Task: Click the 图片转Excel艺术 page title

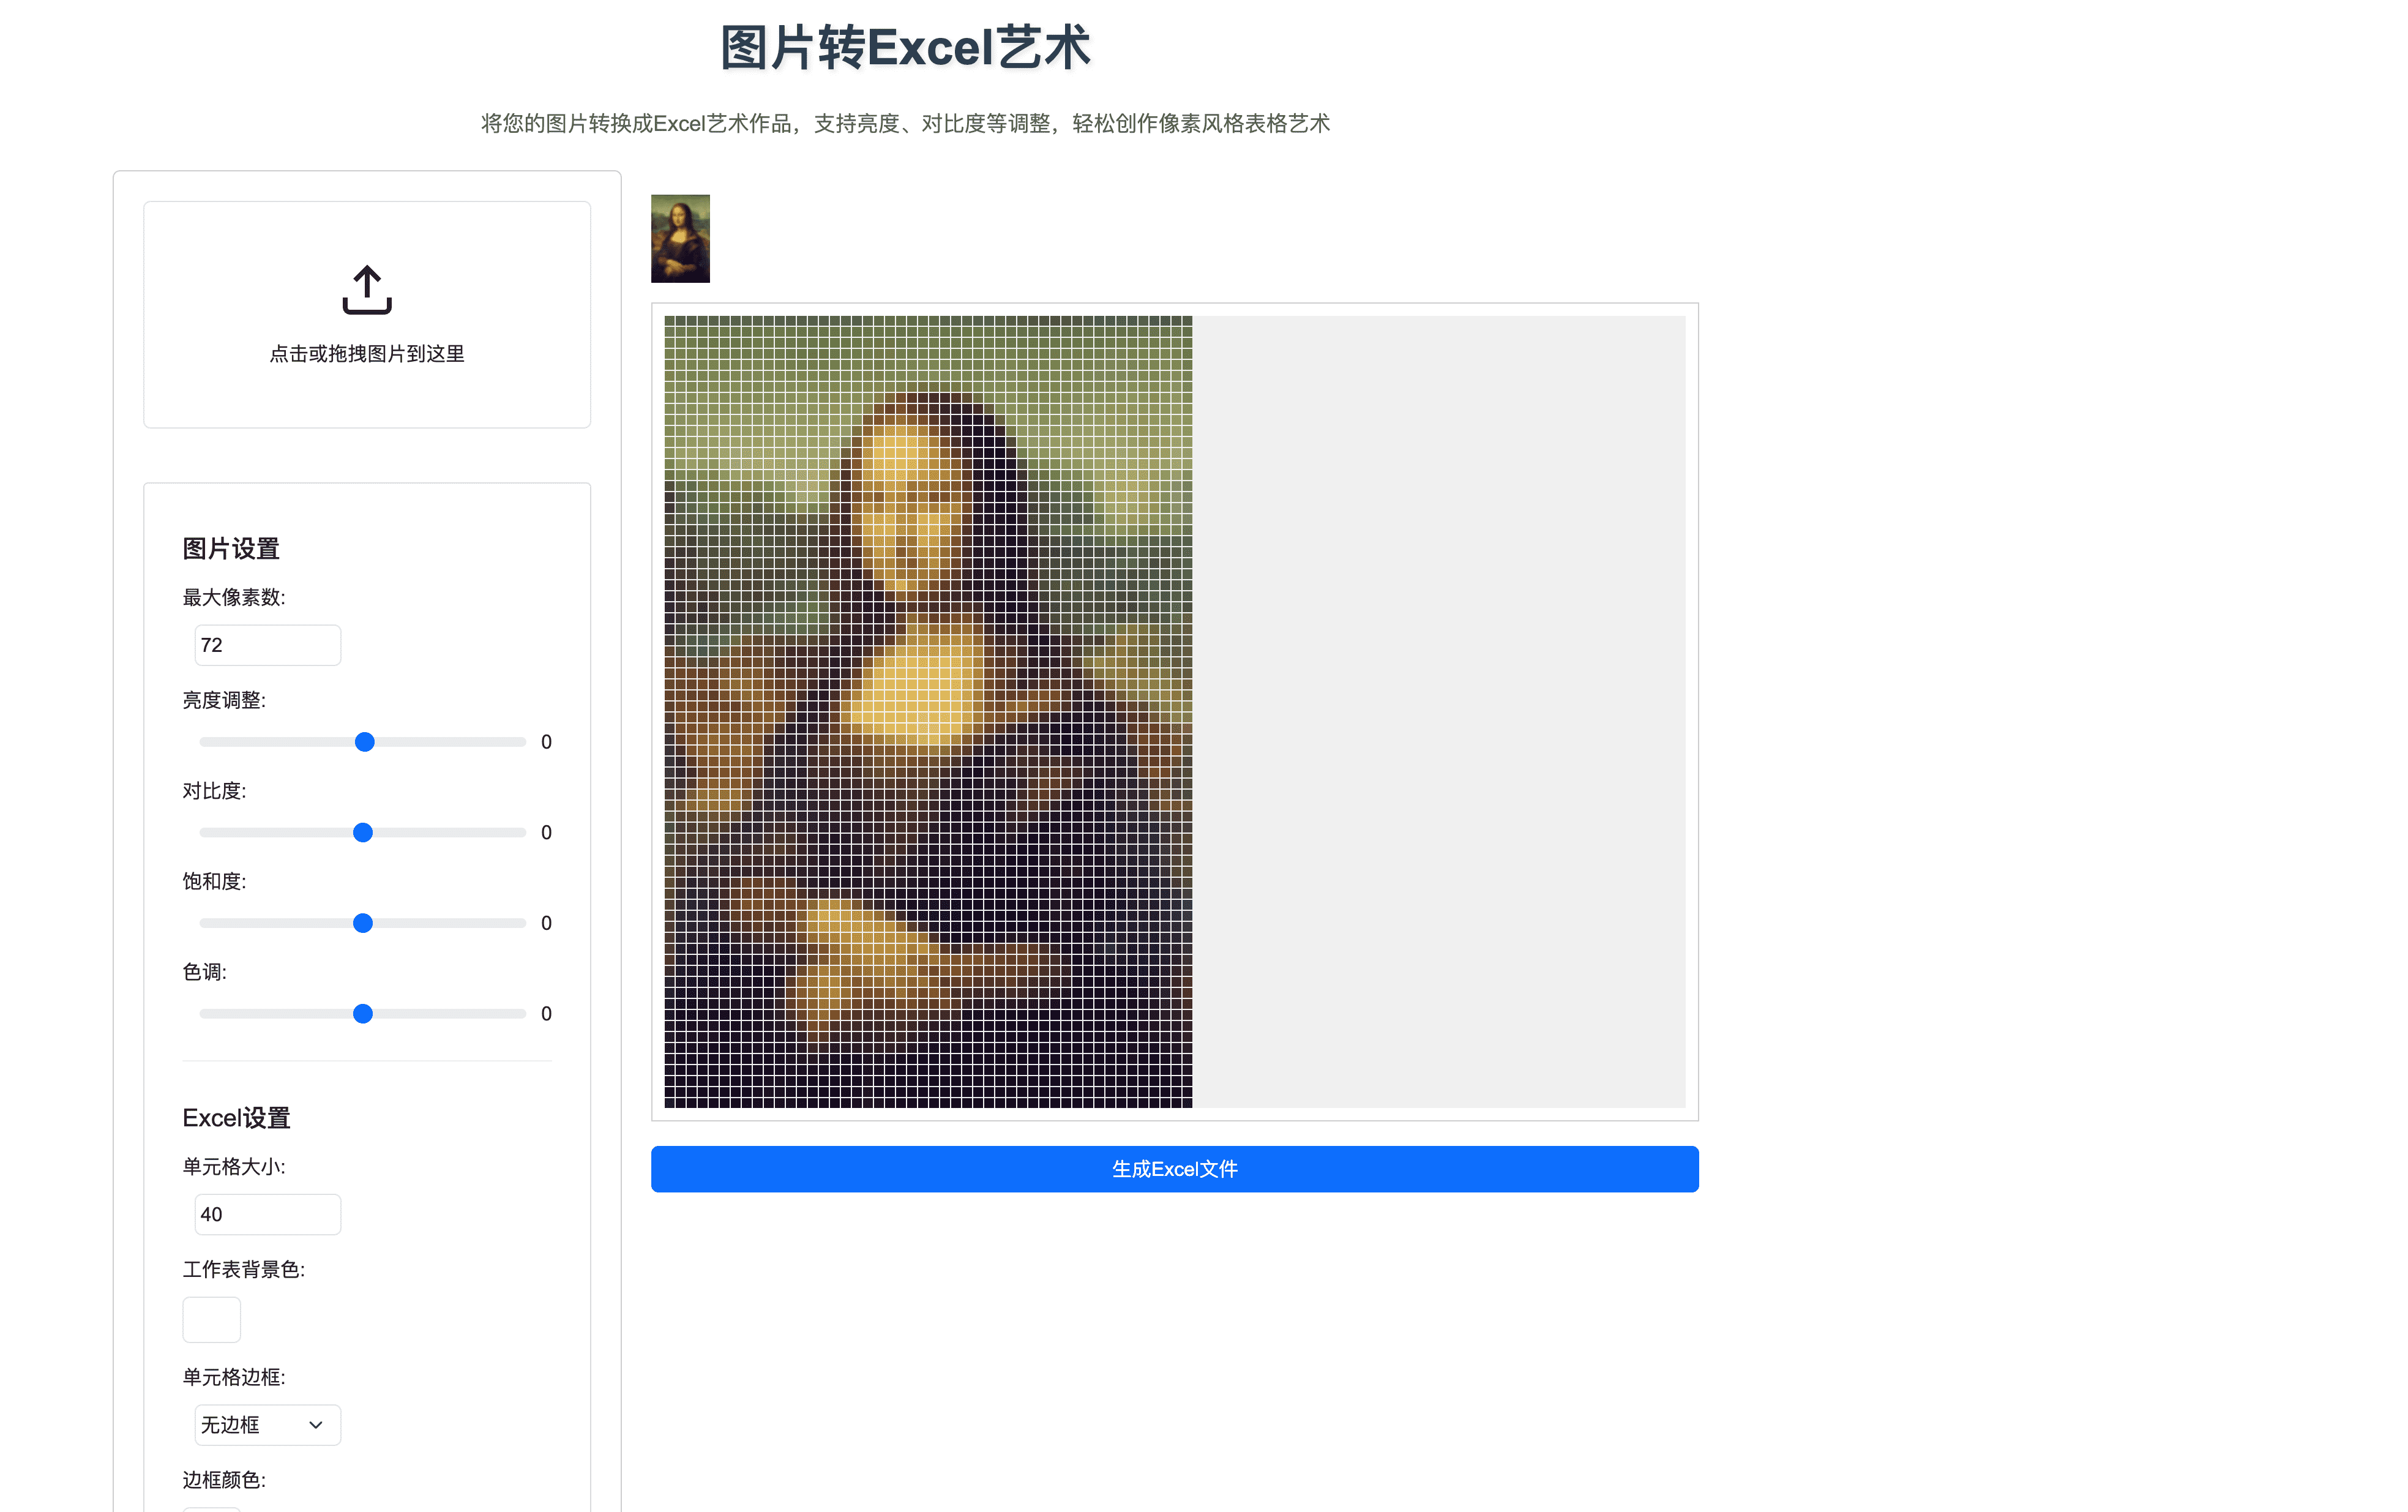Action: tap(905, 48)
